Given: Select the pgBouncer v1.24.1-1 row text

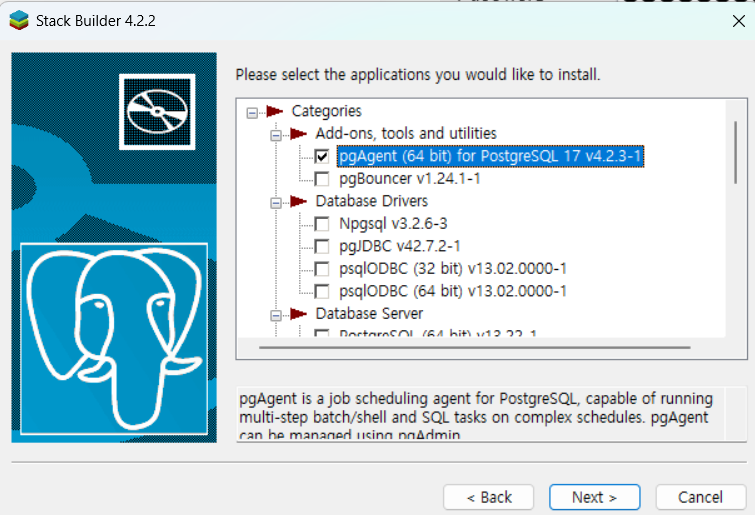Looking at the screenshot, I should 410,179.
